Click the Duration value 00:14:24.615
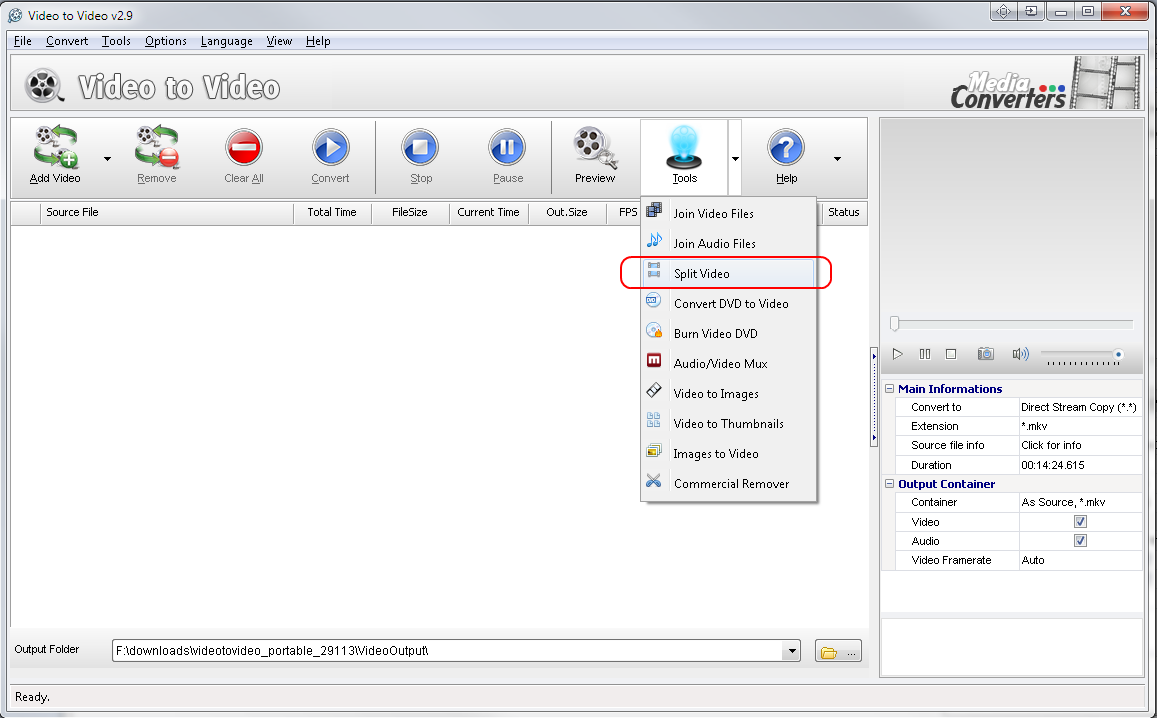The image size is (1157, 718). point(1053,466)
